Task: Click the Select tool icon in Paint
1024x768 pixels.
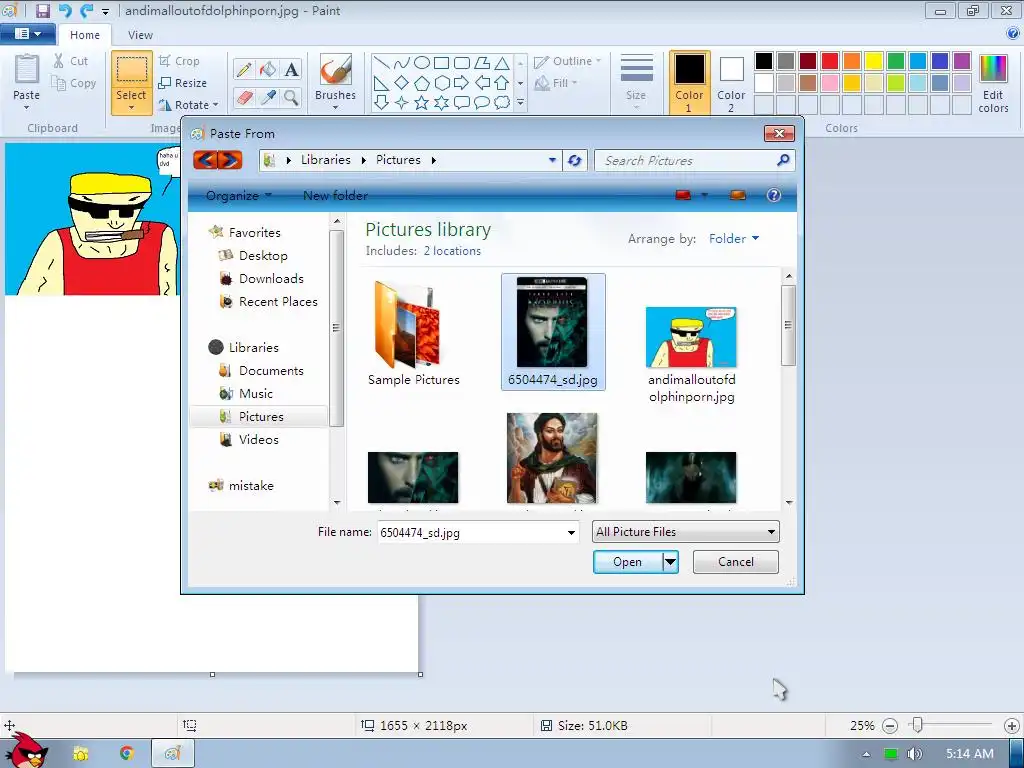Action: click(131, 71)
